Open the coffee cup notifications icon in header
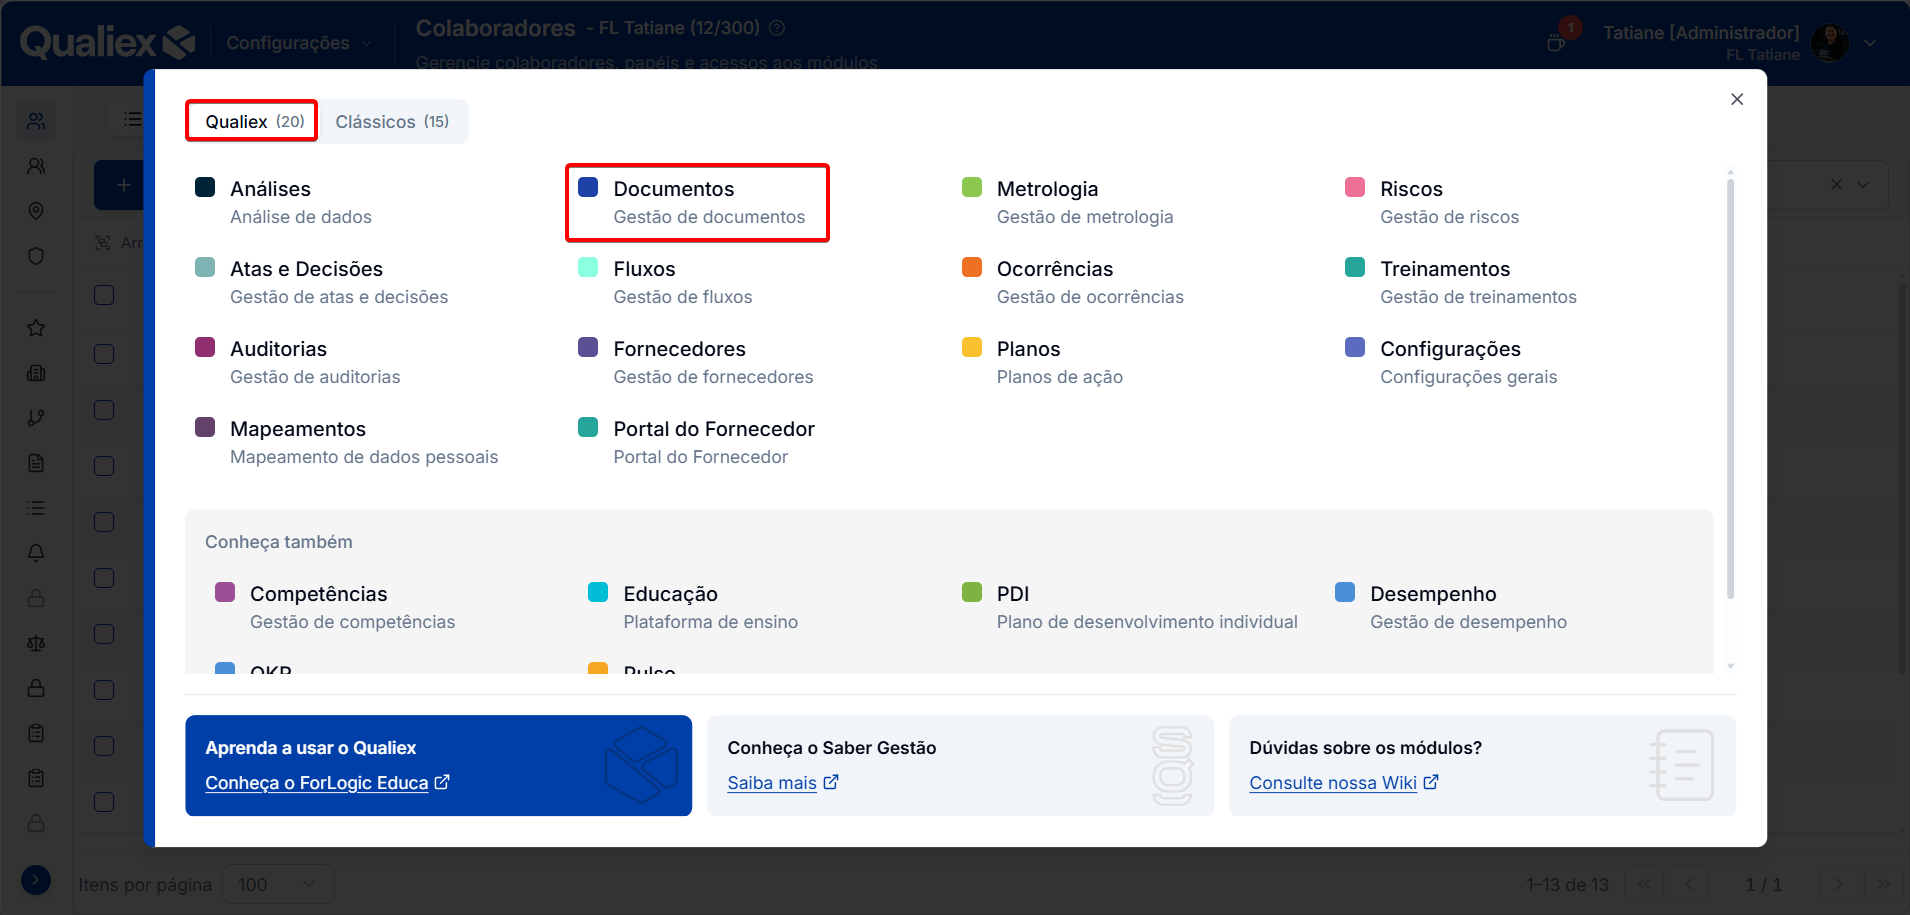Image resolution: width=1910 pixels, height=915 pixels. (1556, 42)
